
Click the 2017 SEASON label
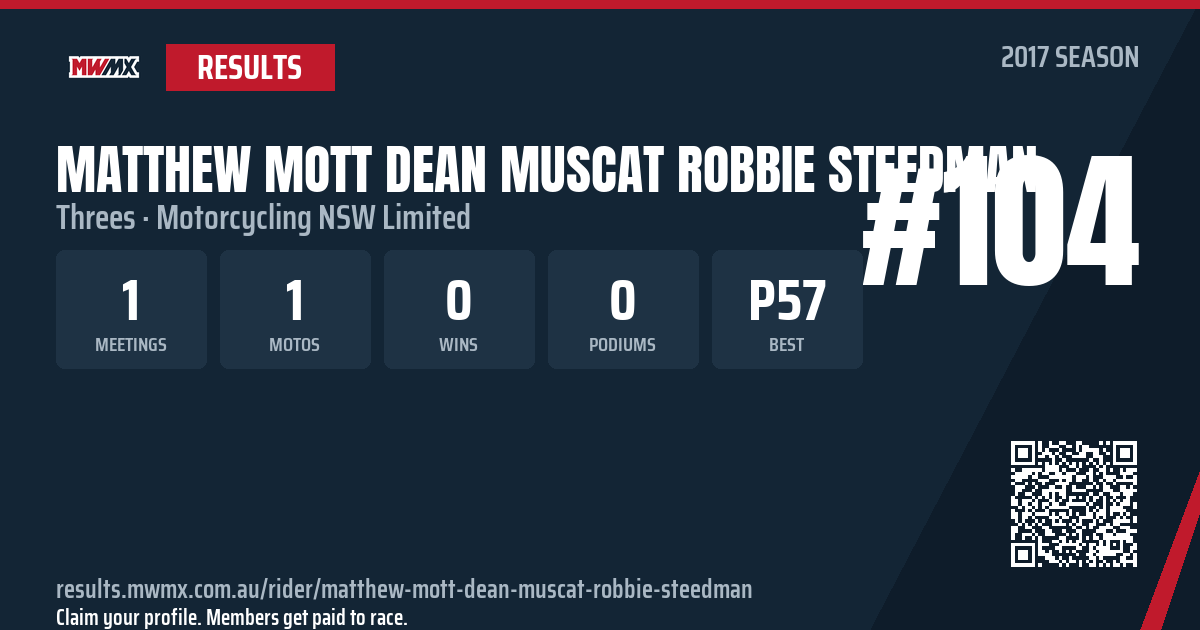[x=1070, y=57]
